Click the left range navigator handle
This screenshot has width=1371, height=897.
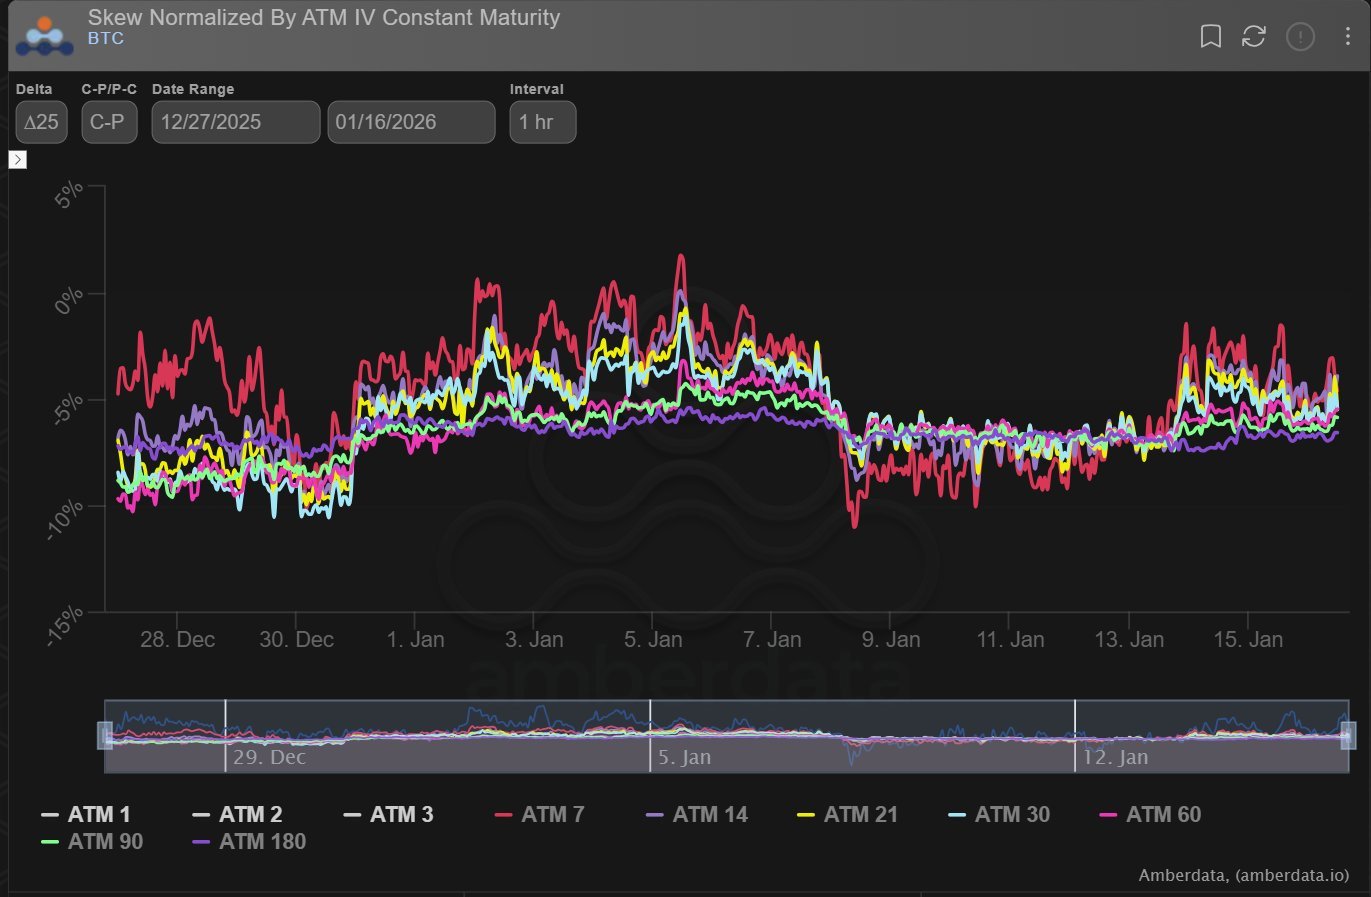[105, 735]
